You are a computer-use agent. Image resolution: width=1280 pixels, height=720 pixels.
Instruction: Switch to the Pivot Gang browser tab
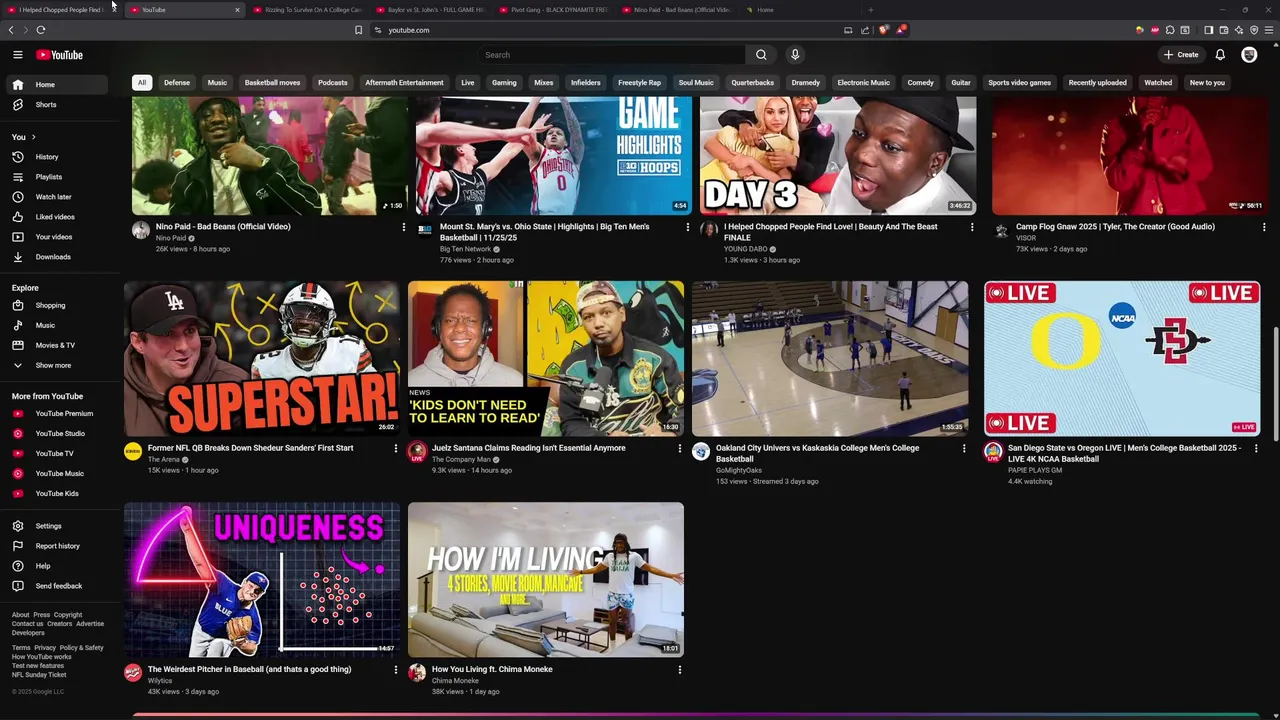tap(553, 10)
